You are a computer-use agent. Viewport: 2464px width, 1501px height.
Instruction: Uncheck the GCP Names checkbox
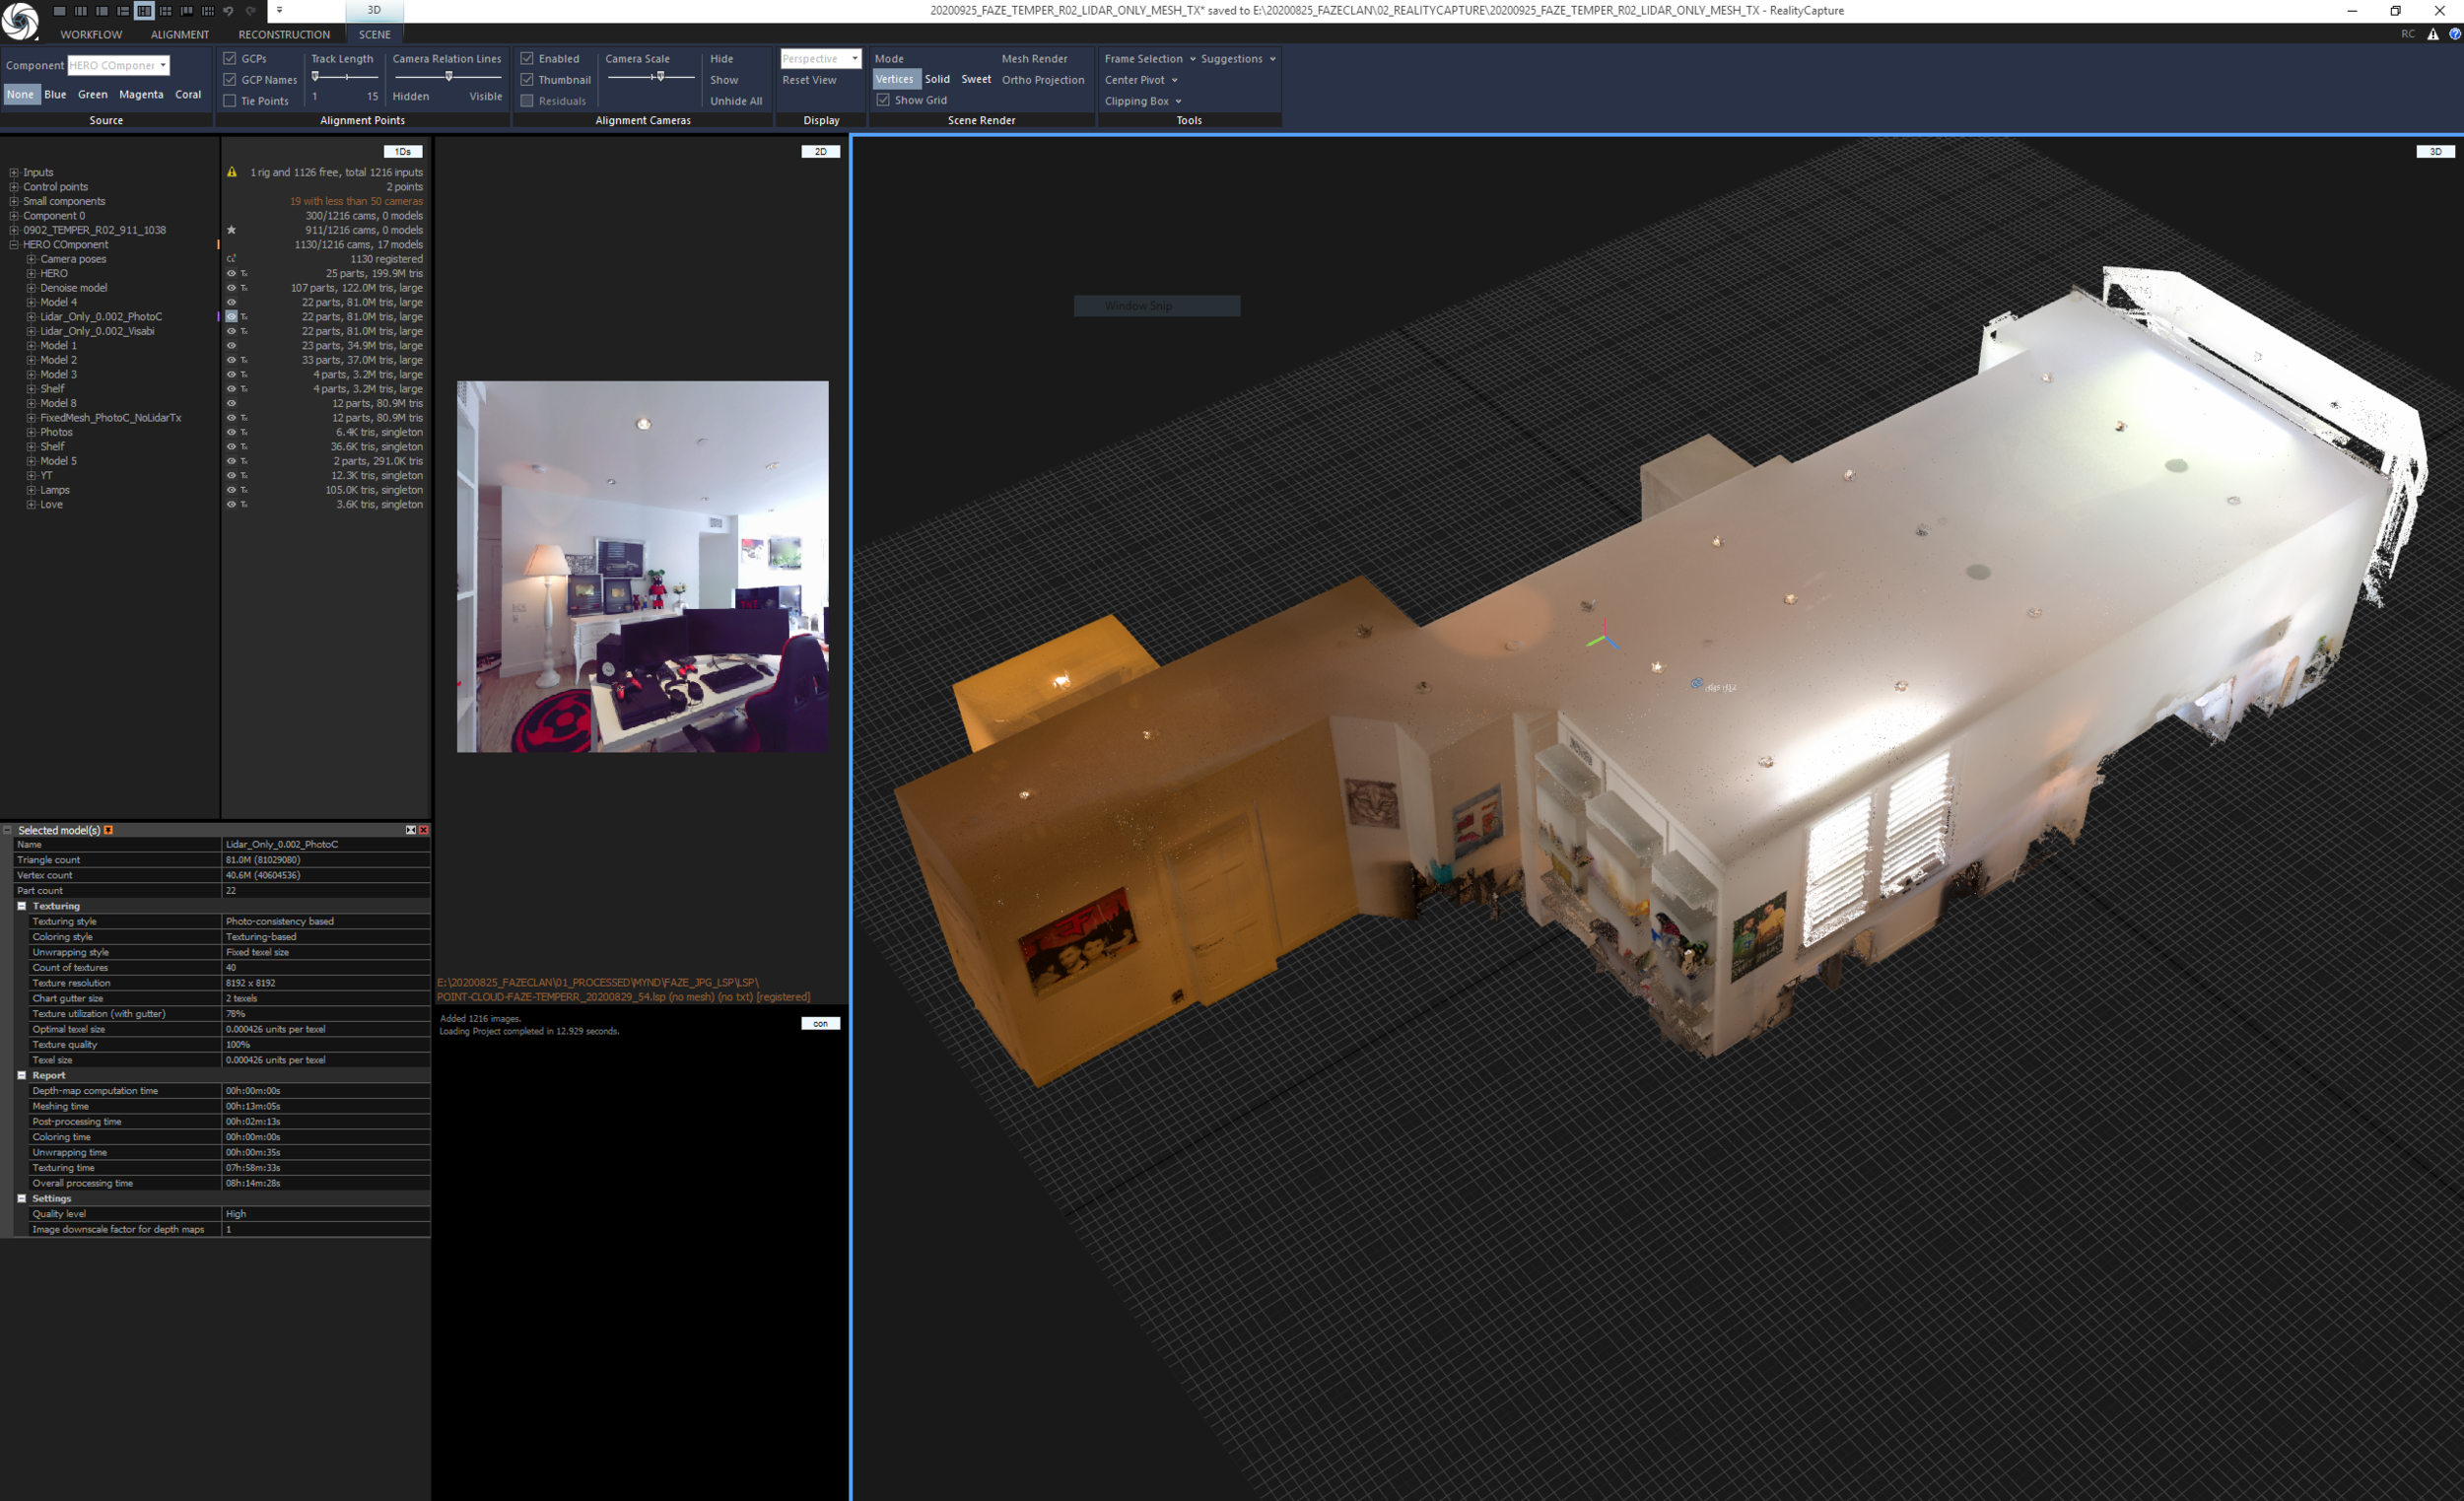point(230,80)
